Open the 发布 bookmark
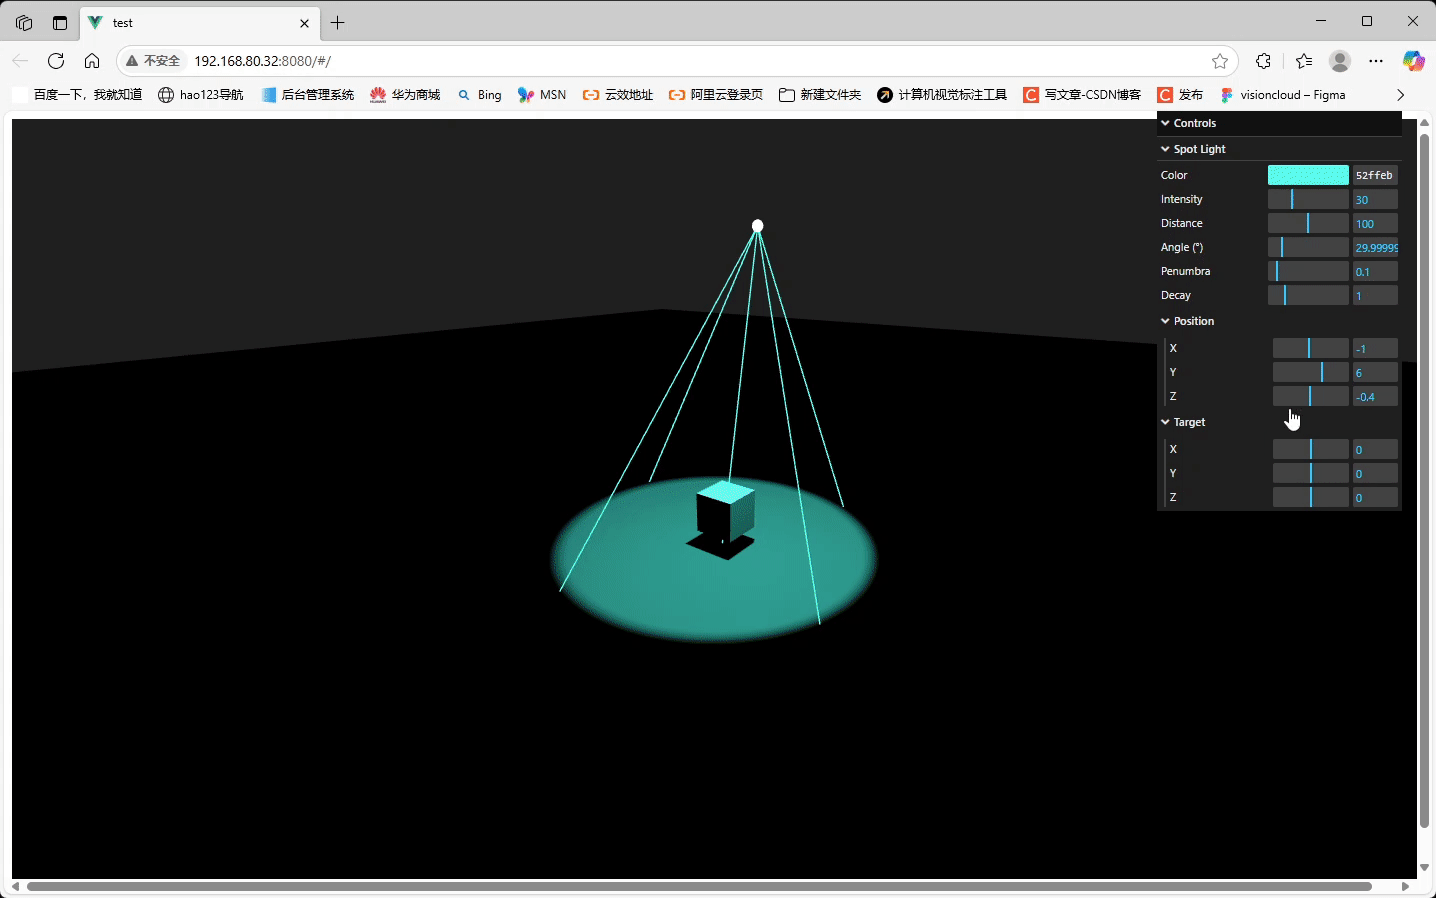The image size is (1436, 898). coord(1180,95)
